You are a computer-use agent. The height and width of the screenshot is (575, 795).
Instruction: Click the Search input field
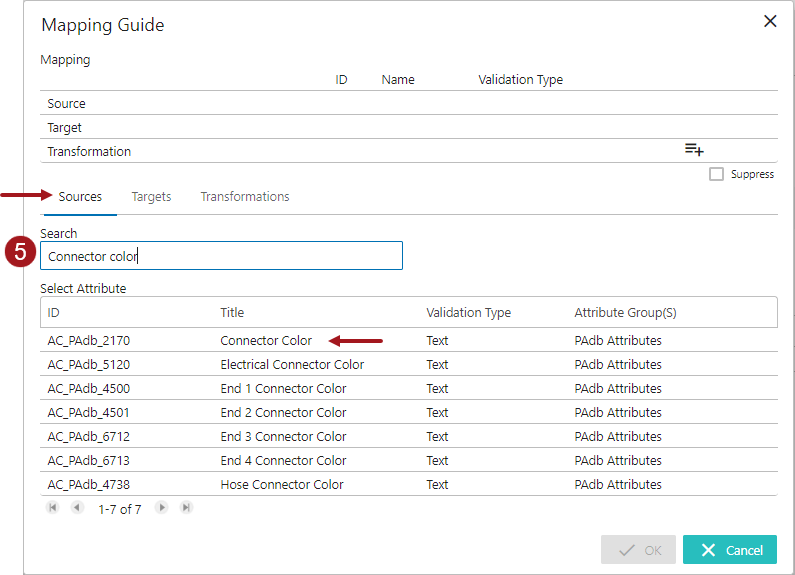coord(221,256)
